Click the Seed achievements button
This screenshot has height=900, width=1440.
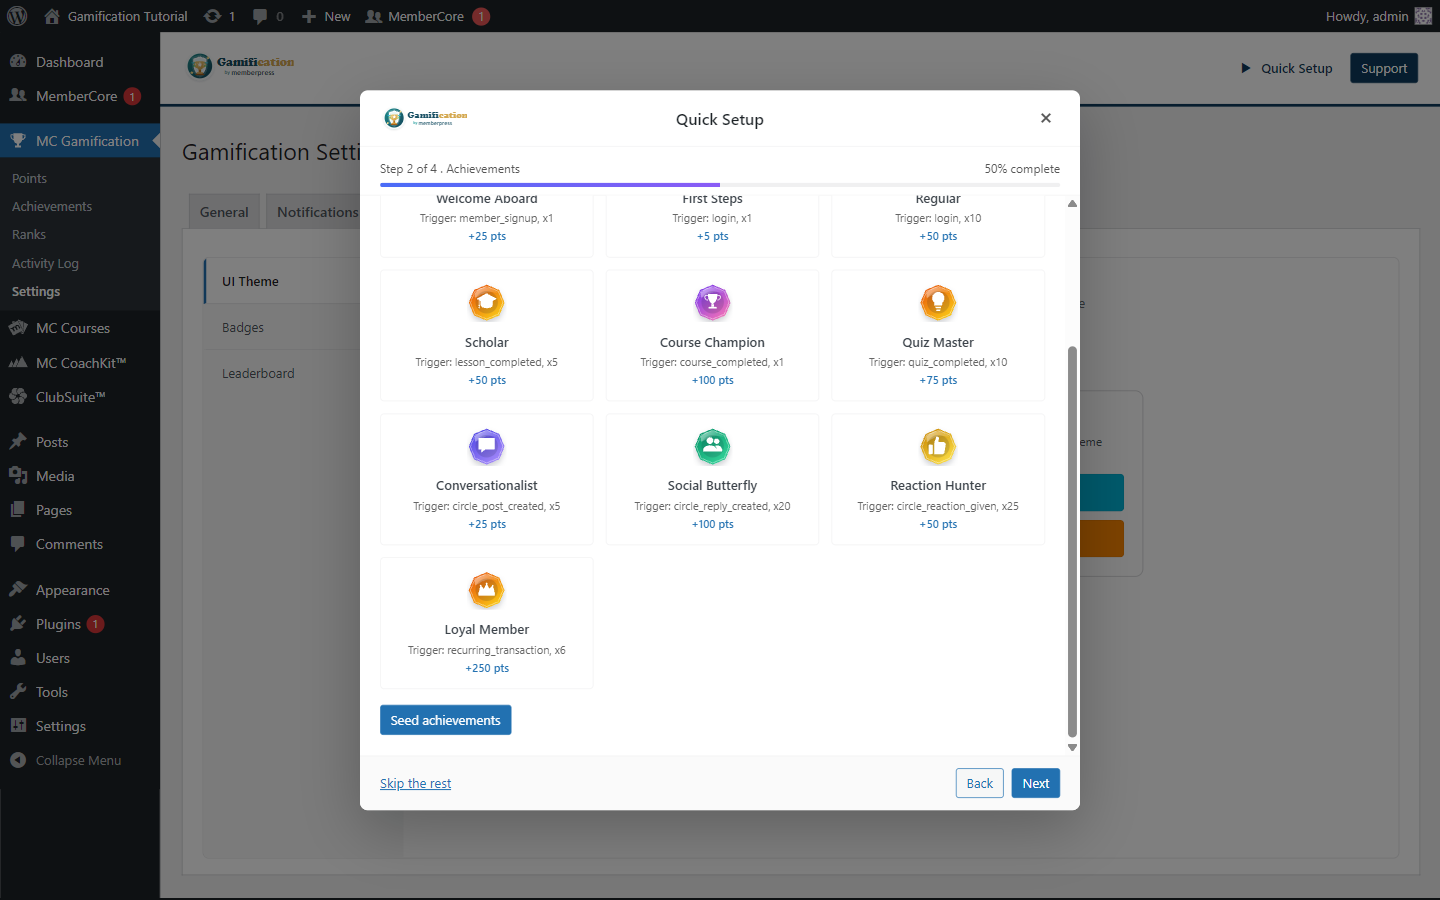coord(445,720)
